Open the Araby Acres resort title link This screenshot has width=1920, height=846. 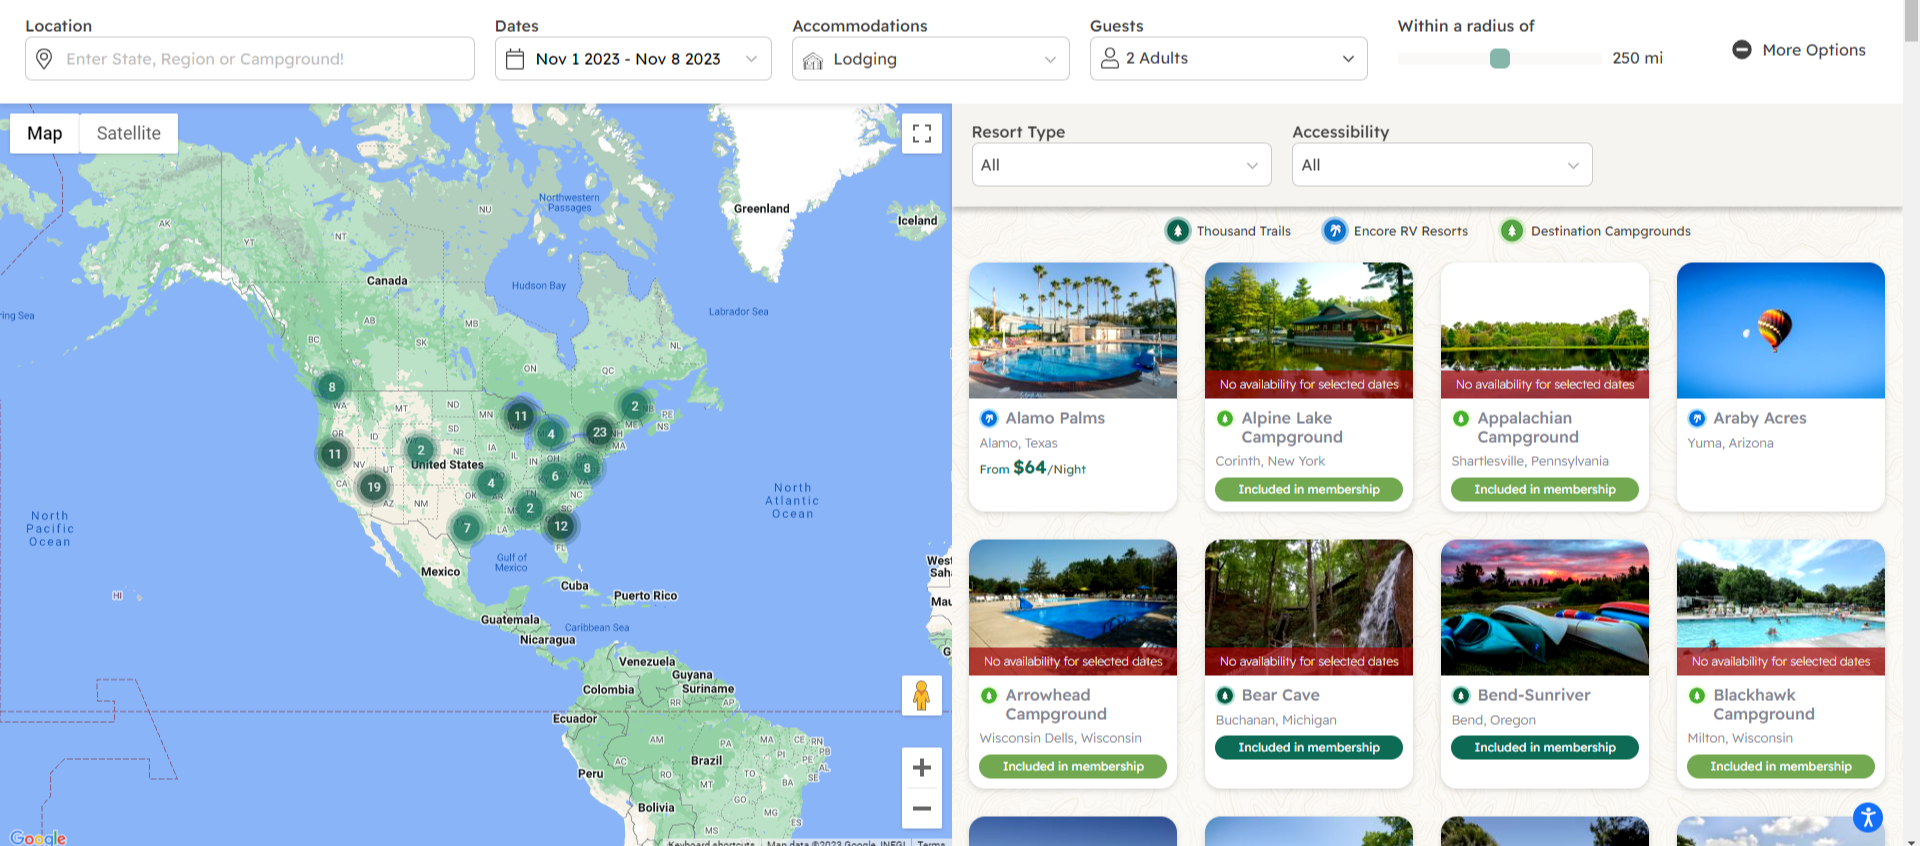(x=1760, y=418)
